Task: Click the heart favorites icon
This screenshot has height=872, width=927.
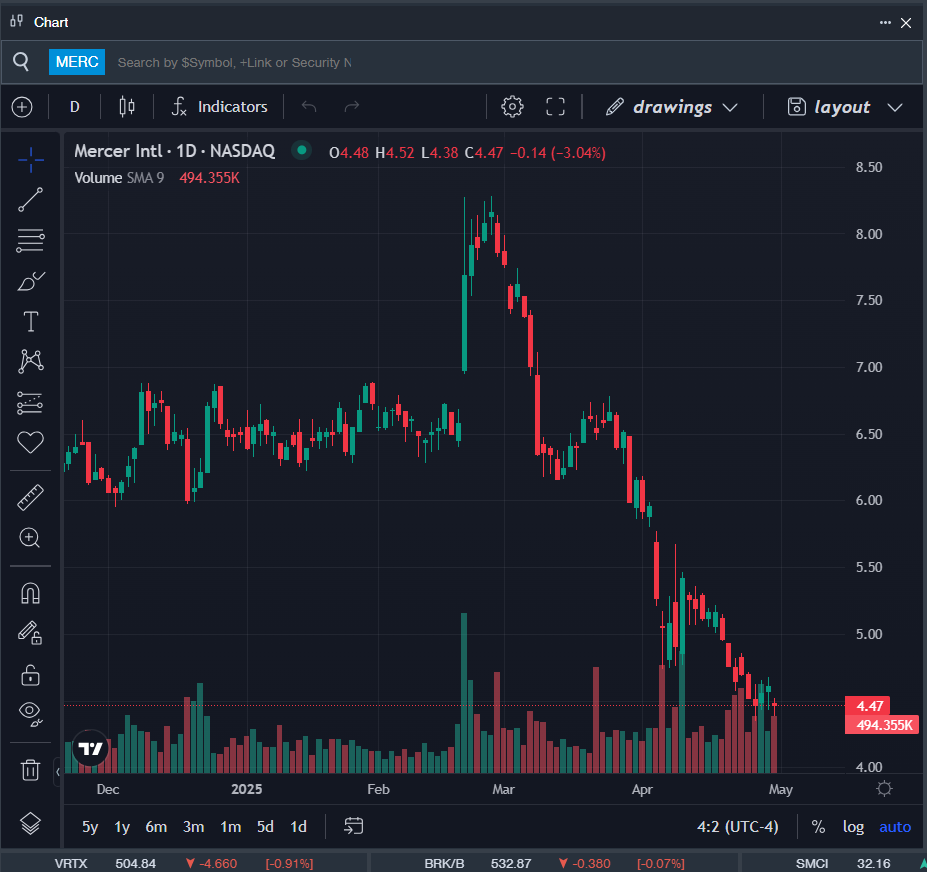Action: tap(31, 442)
